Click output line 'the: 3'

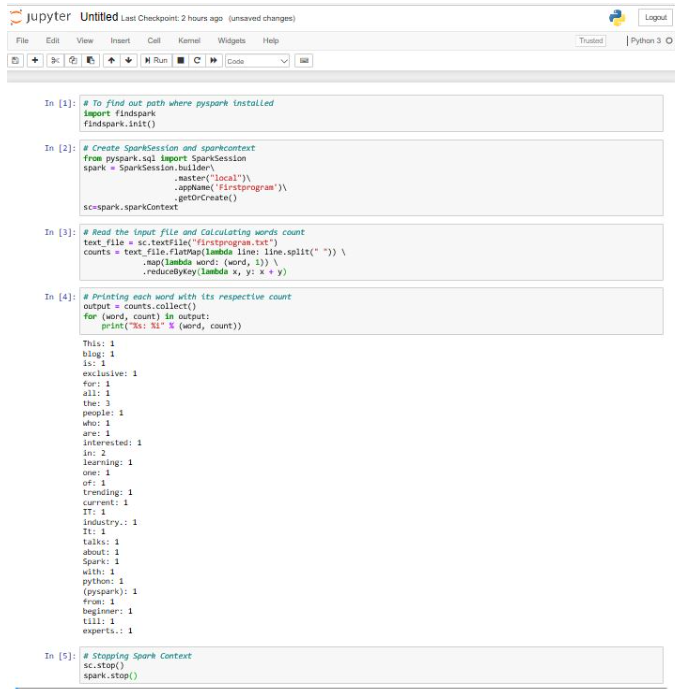96,403
